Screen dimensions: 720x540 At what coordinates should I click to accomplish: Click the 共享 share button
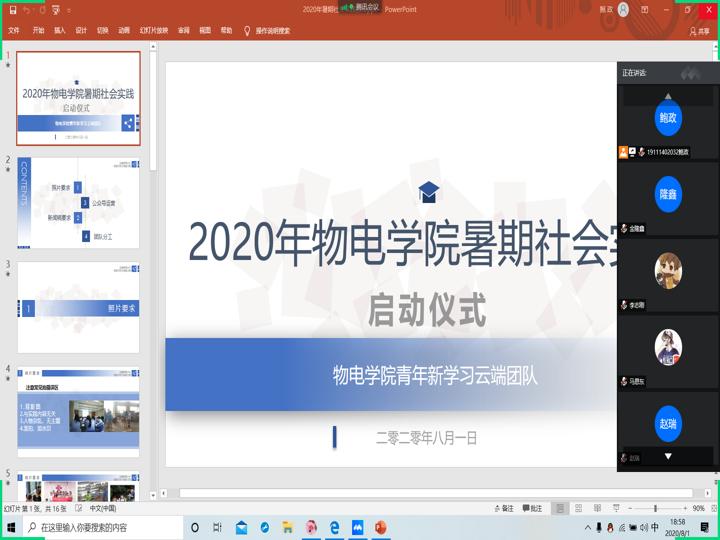pyautogui.click(x=699, y=31)
